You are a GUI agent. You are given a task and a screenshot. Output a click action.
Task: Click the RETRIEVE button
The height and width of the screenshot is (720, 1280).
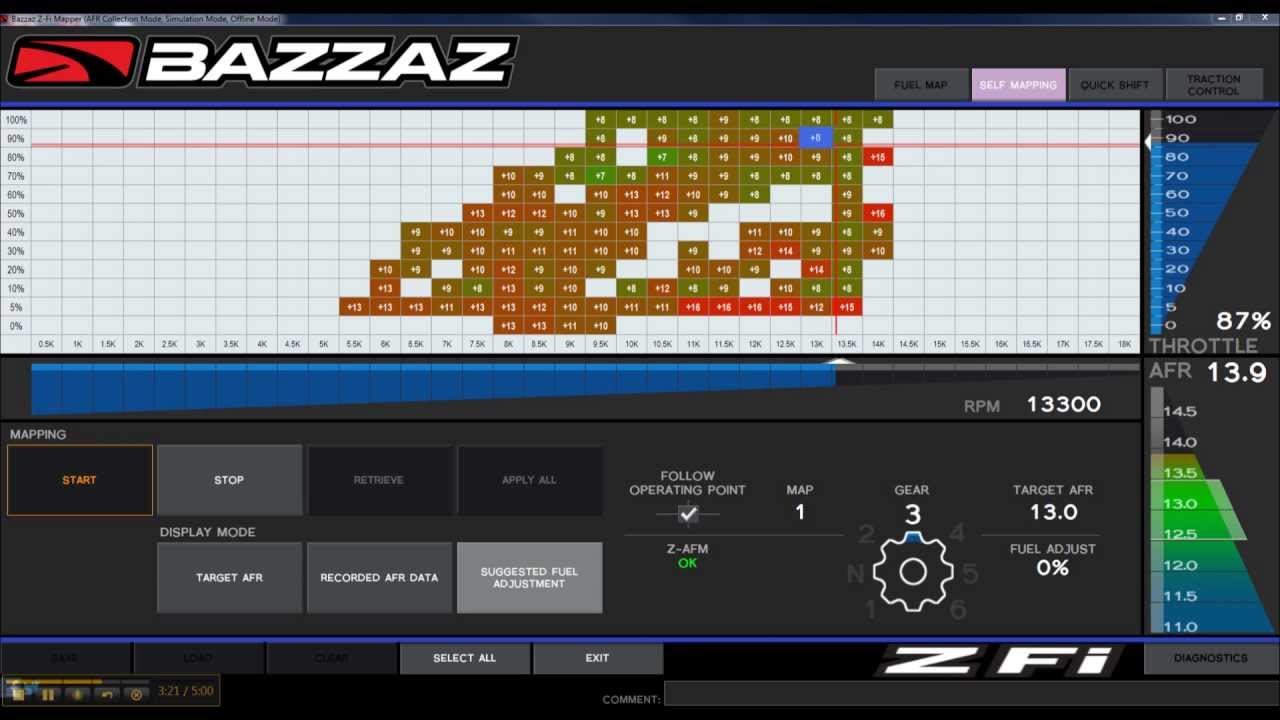pyautogui.click(x=379, y=480)
